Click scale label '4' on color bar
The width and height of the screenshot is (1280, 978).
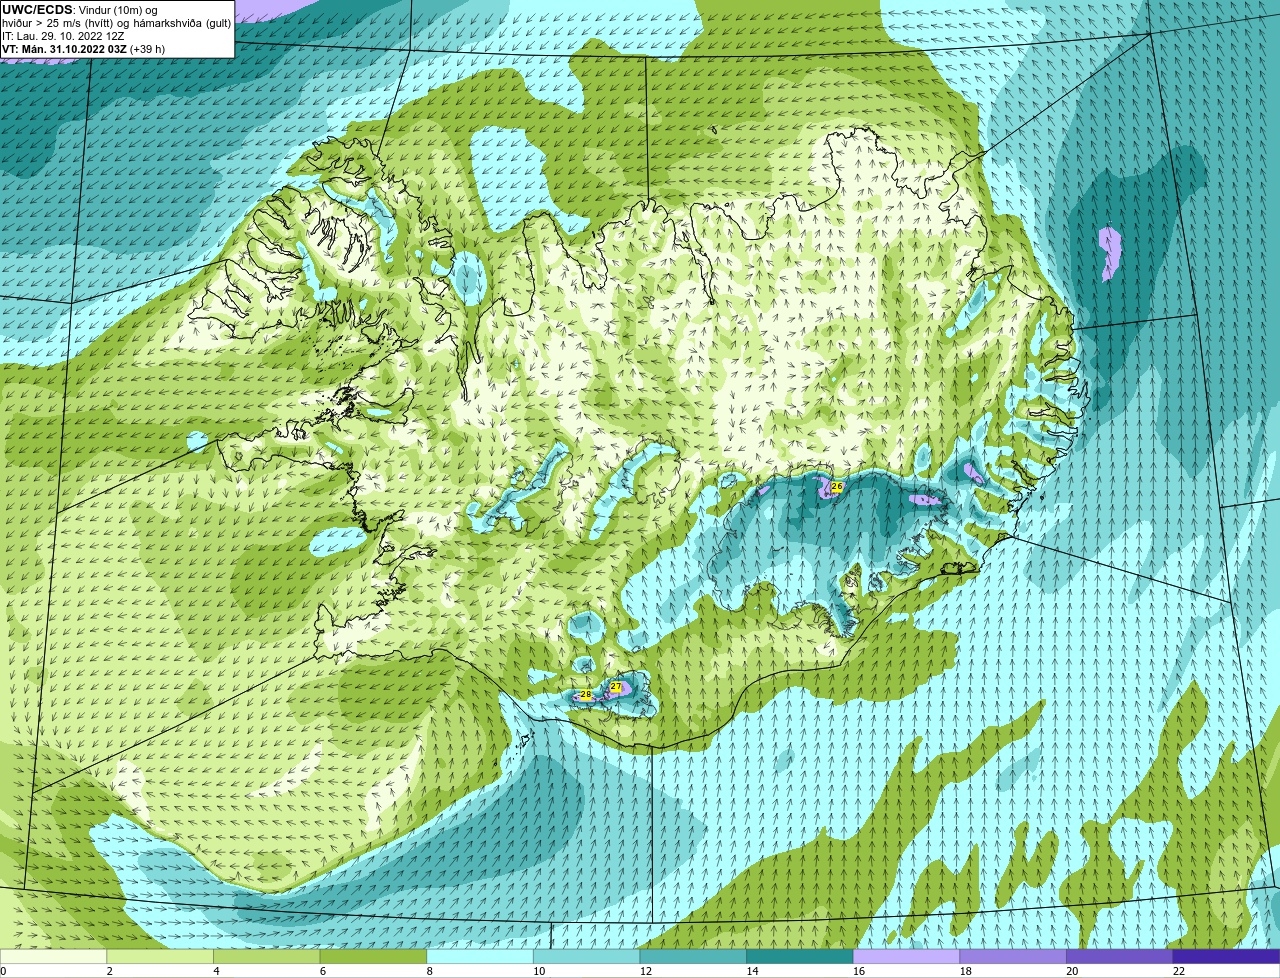coord(216,971)
